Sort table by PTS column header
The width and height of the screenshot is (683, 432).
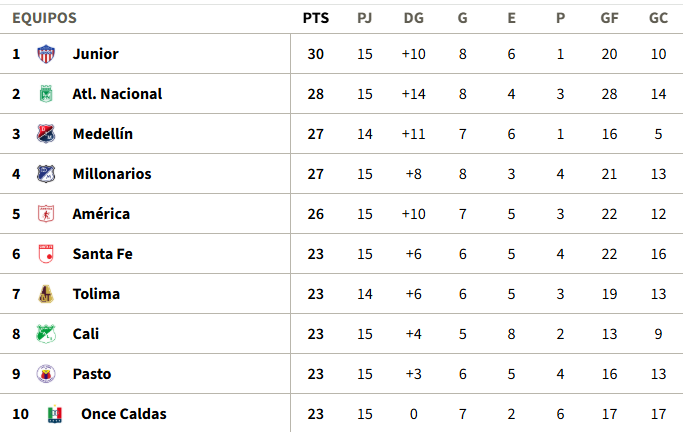click(316, 18)
